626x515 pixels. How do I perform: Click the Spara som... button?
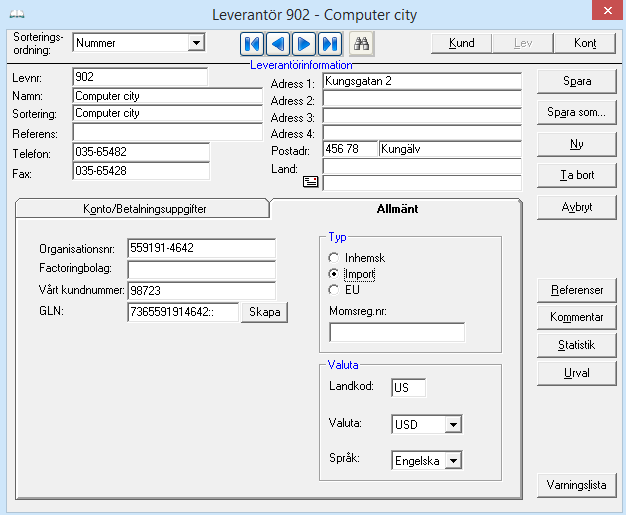coord(577,112)
